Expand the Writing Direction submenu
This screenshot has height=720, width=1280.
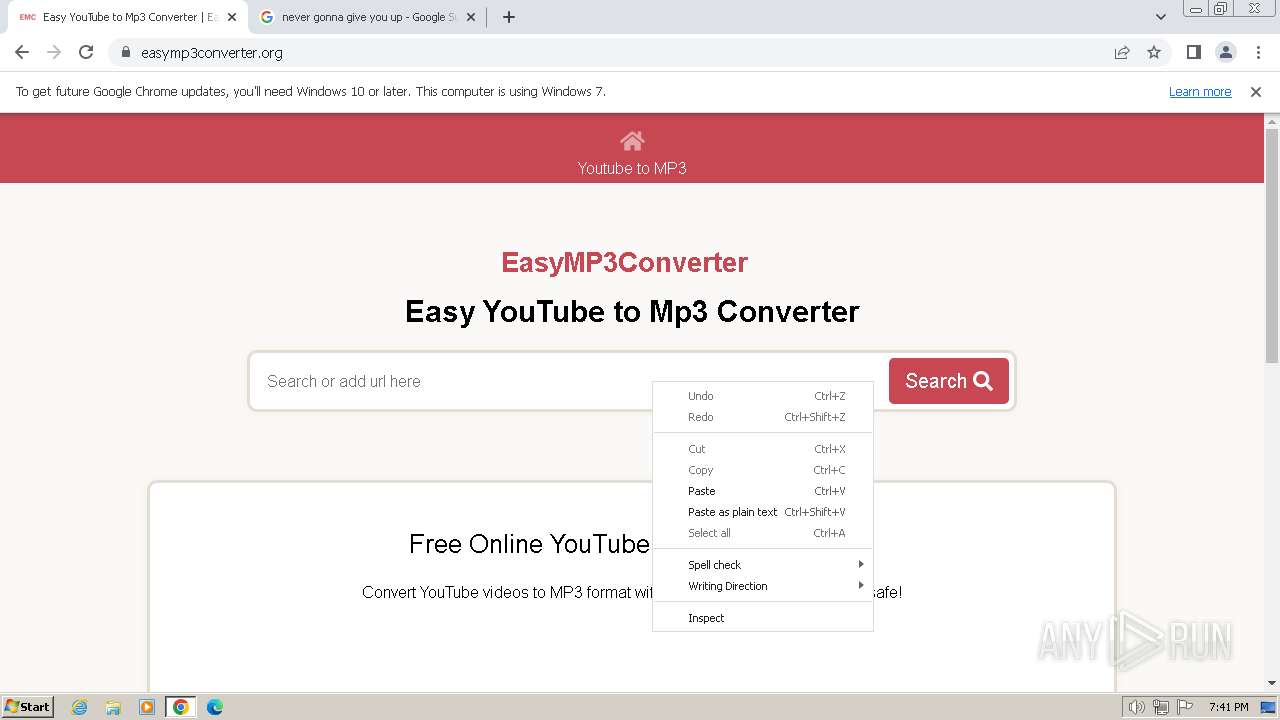(763, 586)
